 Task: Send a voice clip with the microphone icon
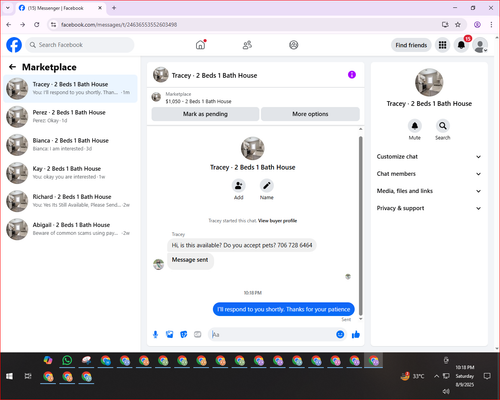(x=155, y=334)
